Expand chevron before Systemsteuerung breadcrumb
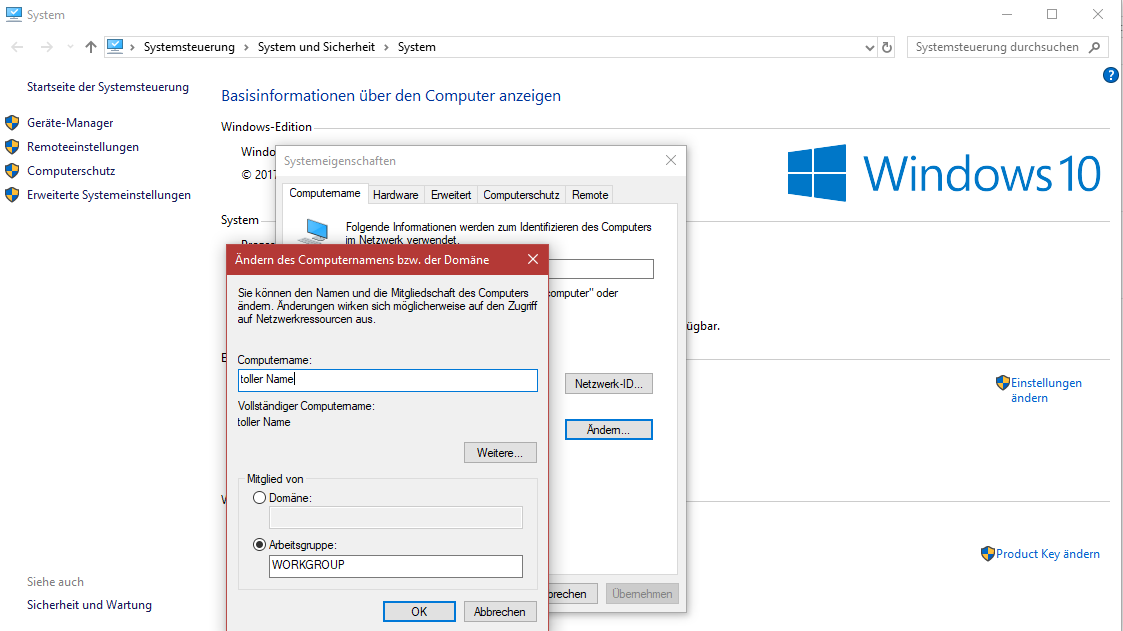 pyautogui.click(x=132, y=47)
